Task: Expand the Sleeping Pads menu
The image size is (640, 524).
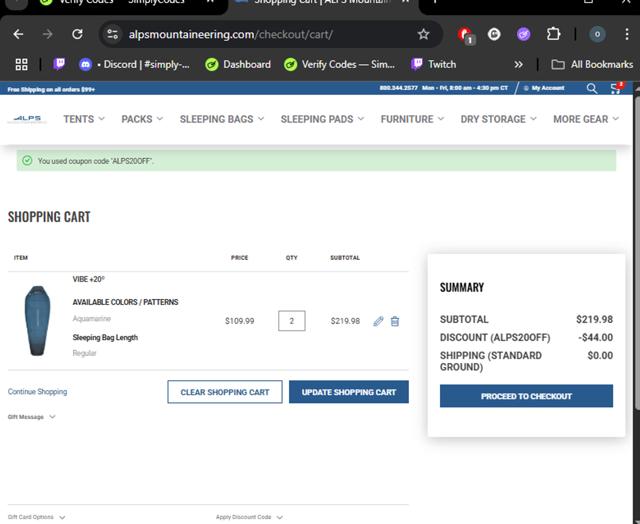Action: 322,119
